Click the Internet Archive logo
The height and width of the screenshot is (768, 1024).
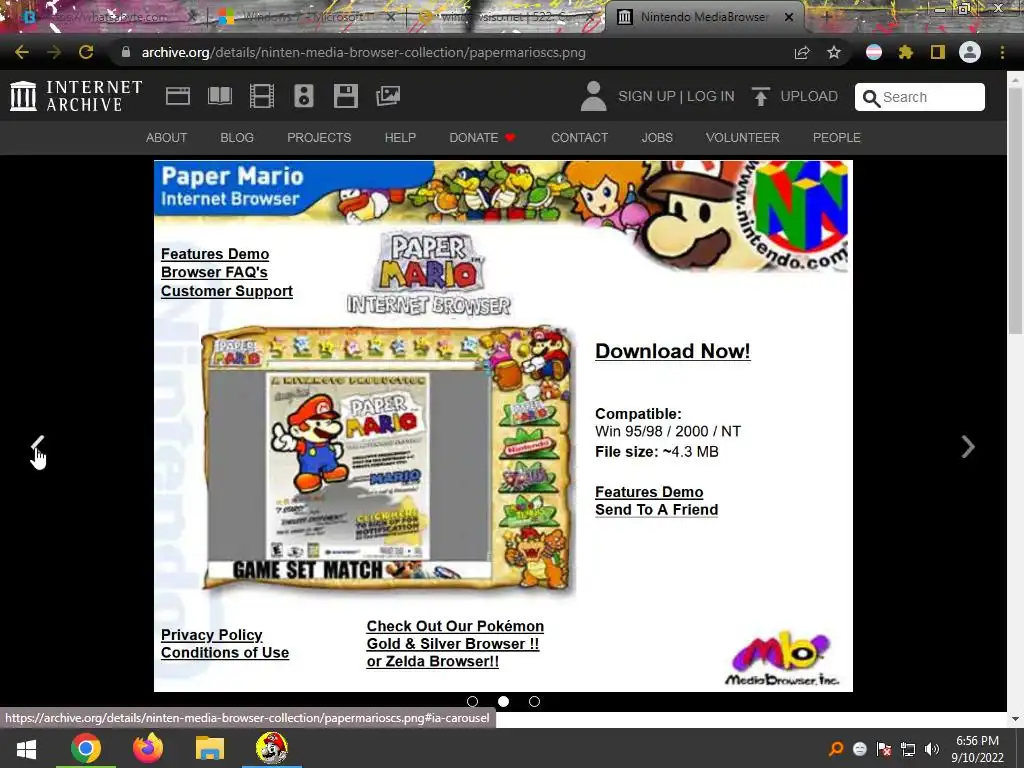pos(76,96)
